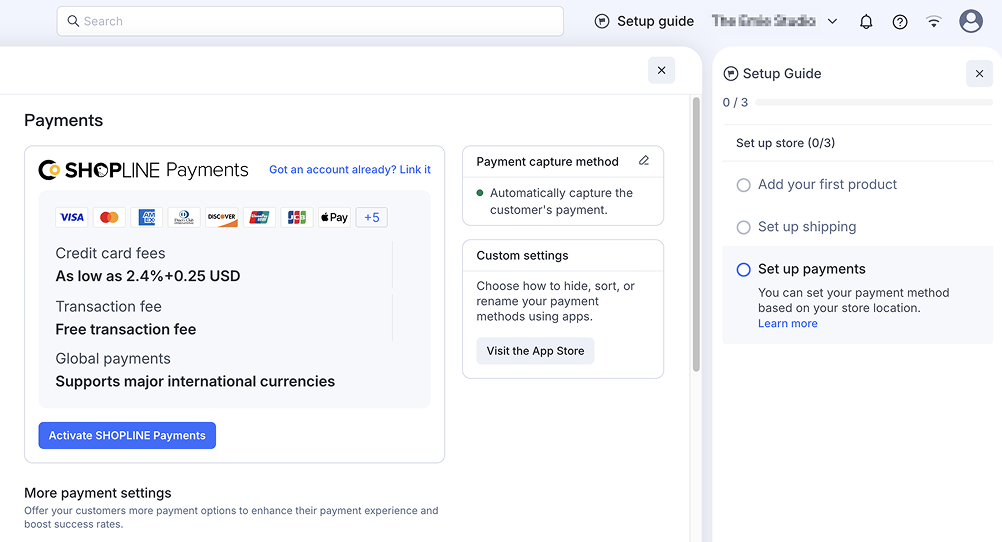Collapse the Set up store (0/3) section
Screen dimensions: 1002x542
coord(786,143)
